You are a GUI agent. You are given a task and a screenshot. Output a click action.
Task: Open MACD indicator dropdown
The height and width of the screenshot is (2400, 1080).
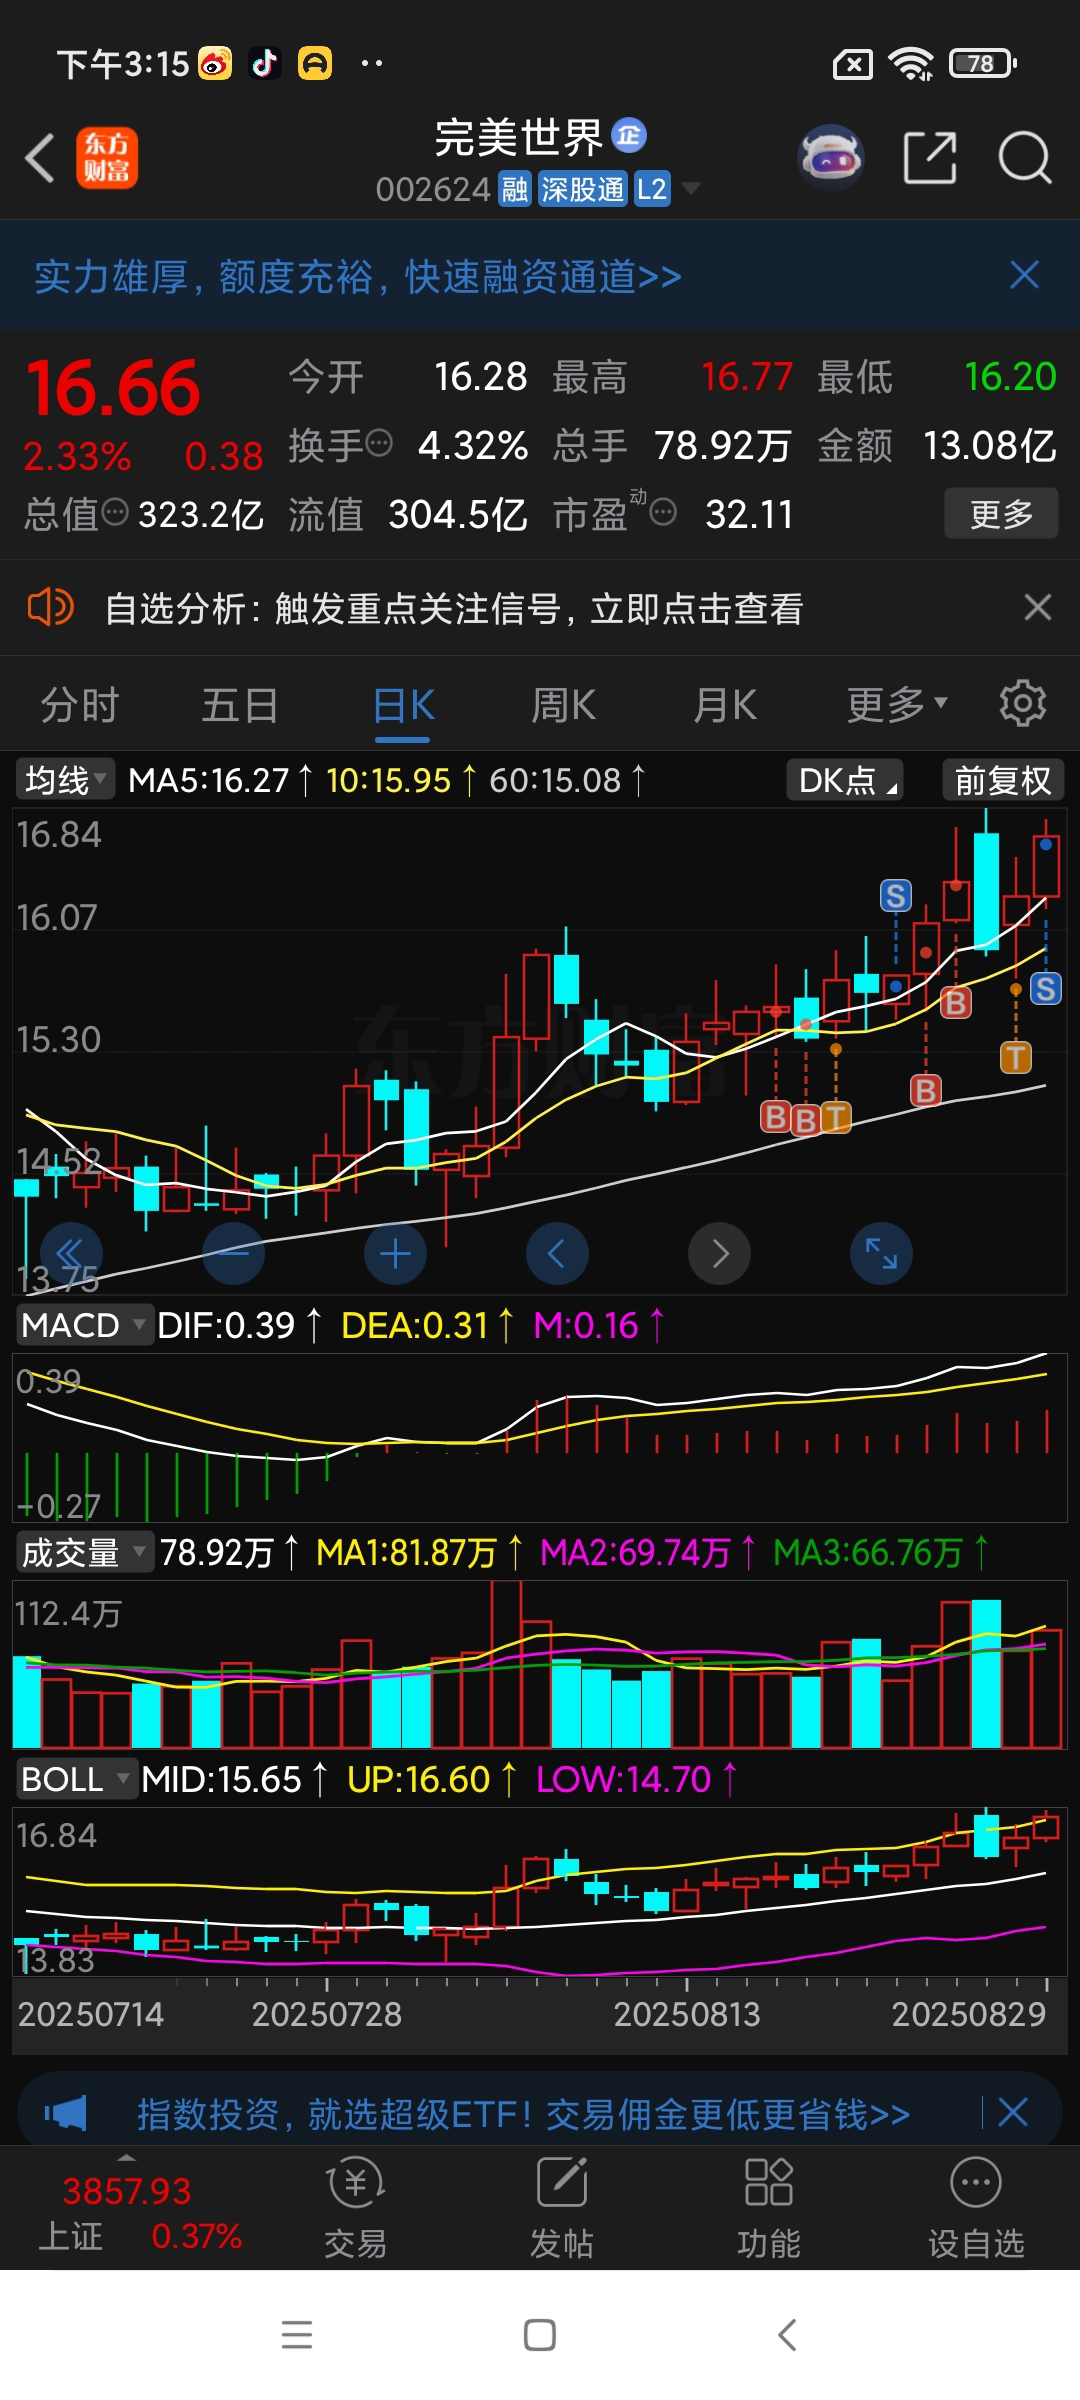coord(85,1325)
